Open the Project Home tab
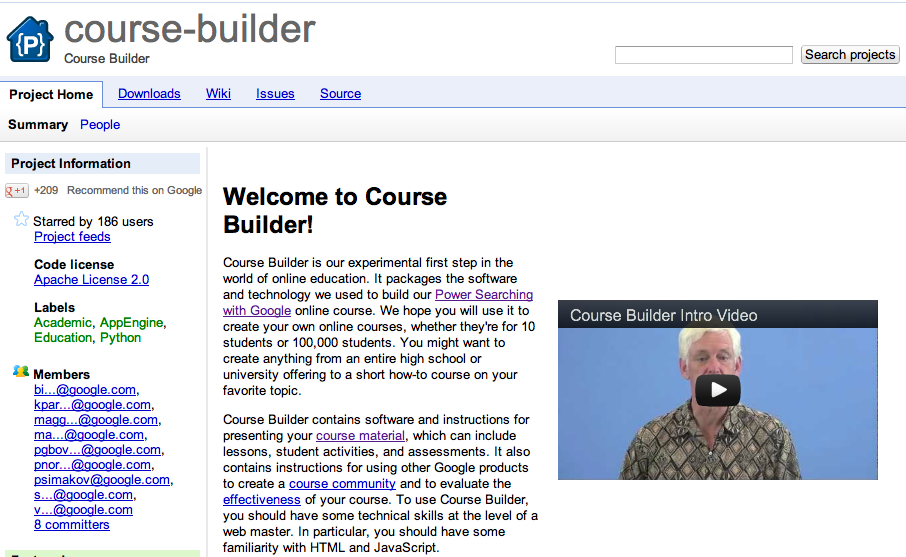Screen dimensions: 906x557 tap(51, 94)
